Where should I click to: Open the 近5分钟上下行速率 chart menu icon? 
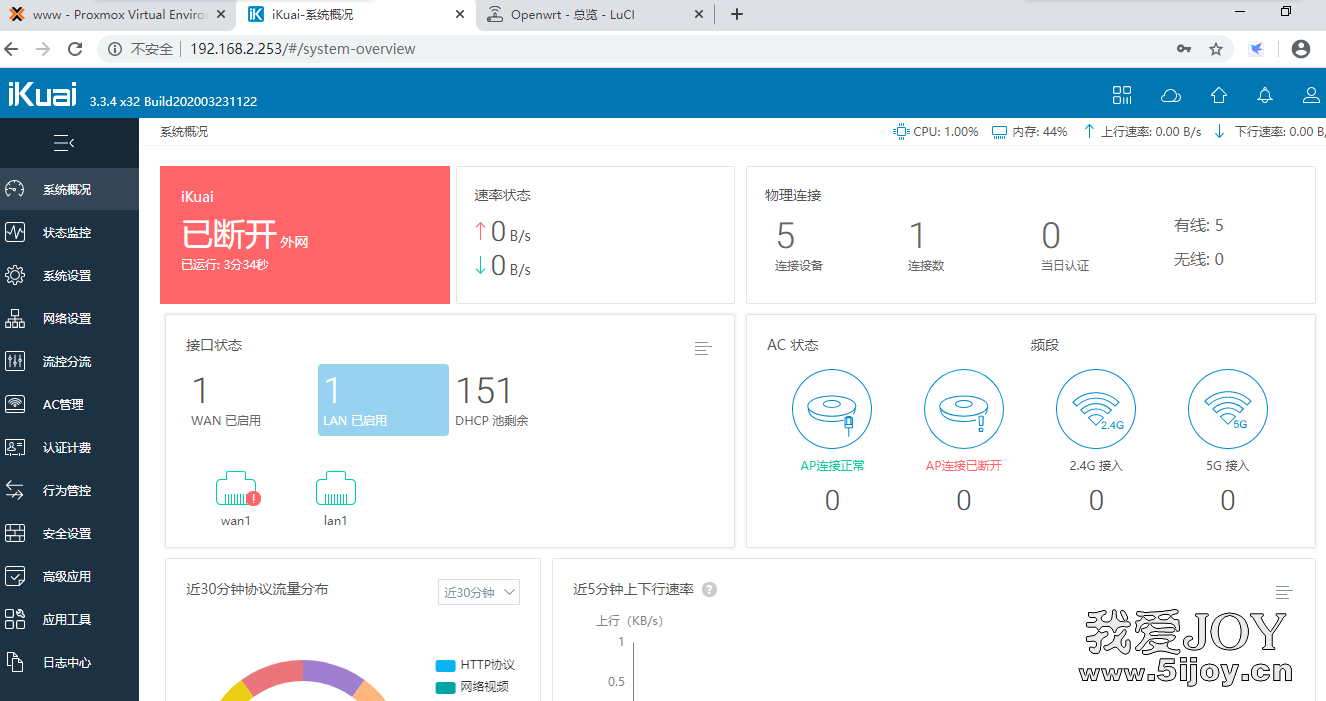1284,592
